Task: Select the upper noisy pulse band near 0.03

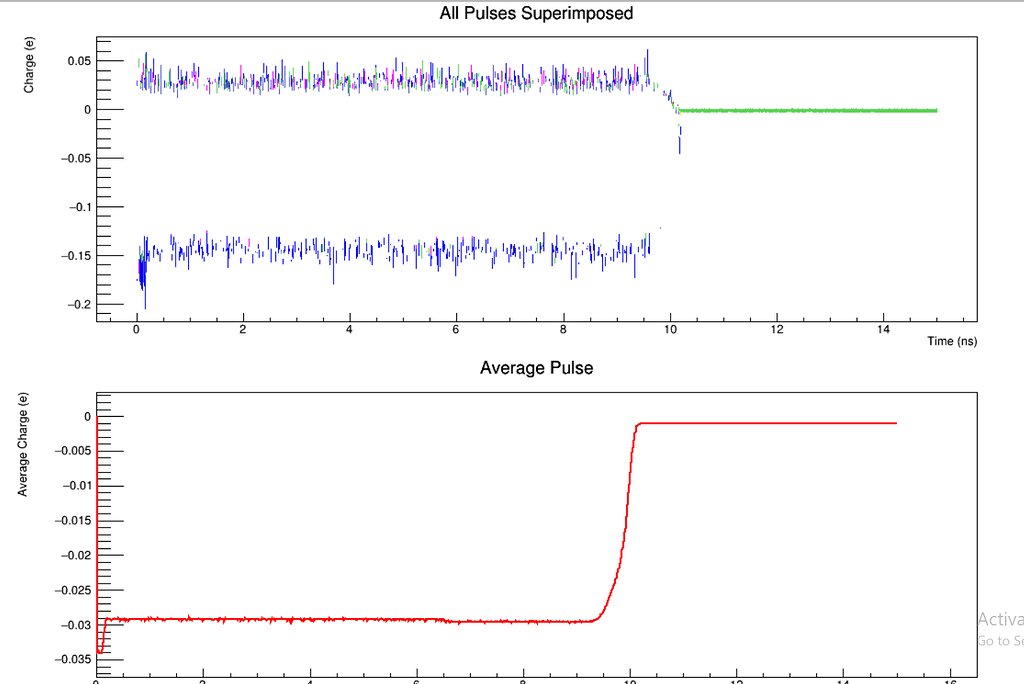Action: [x=400, y=80]
